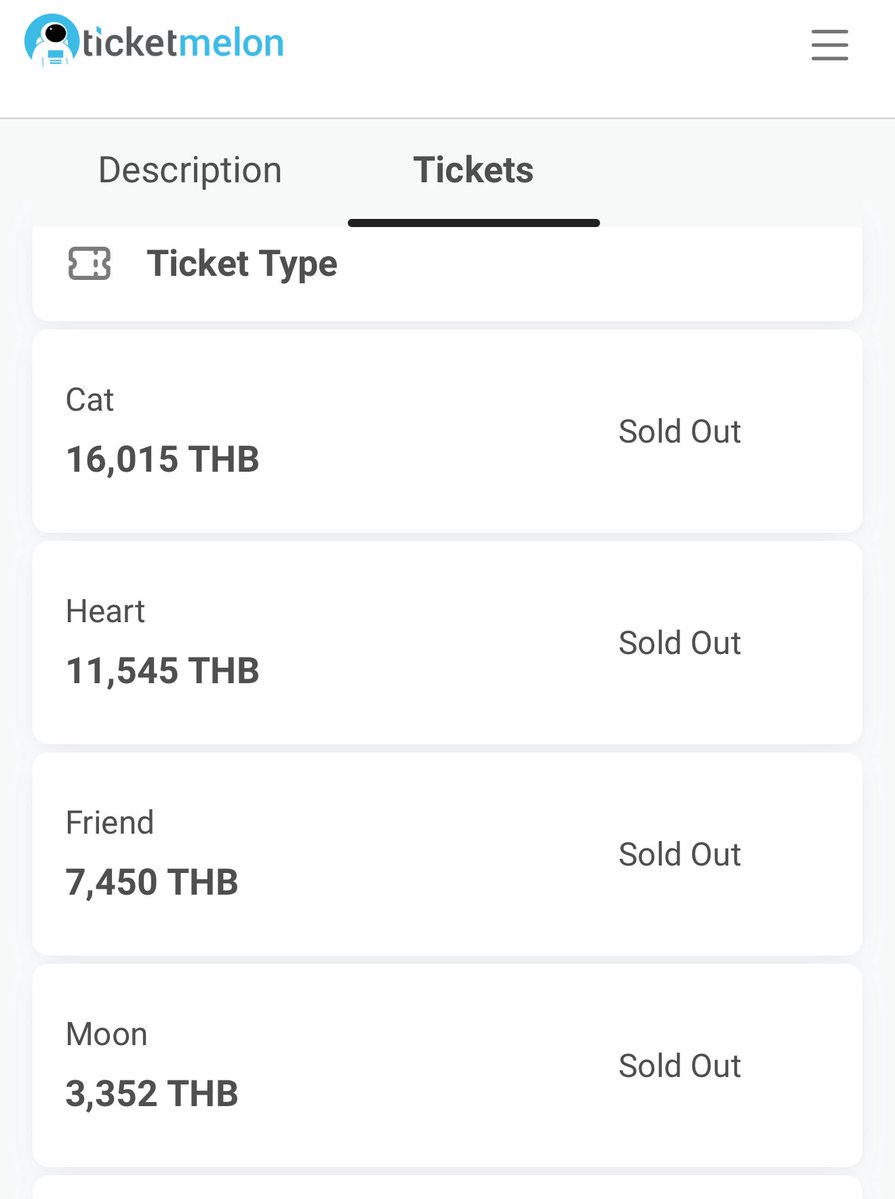This screenshot has width=895, height=1199.
Task: Click the black underline beneath Tickets tab
Action: coord(473,223)
